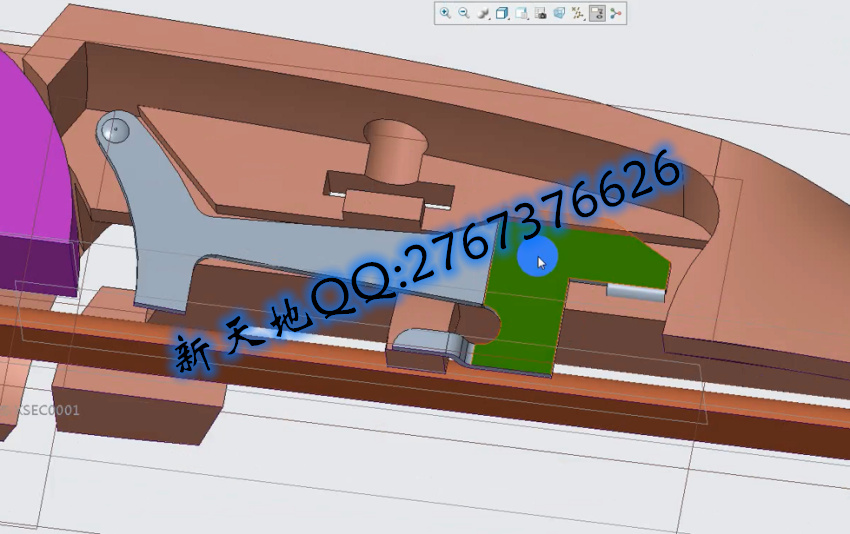Open the layered view box dropdown
The width and height of the screenshot is (850, 534).
tap(521, 13)
